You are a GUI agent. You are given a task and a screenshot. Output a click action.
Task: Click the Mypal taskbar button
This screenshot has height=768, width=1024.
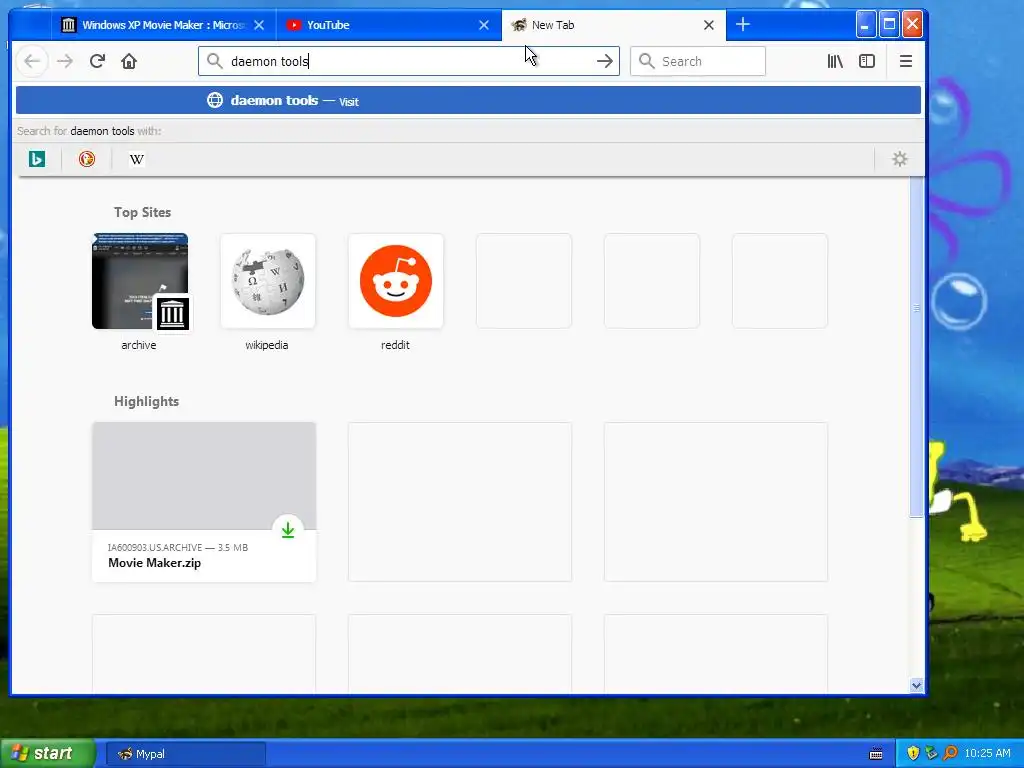[x=185, y=754]
